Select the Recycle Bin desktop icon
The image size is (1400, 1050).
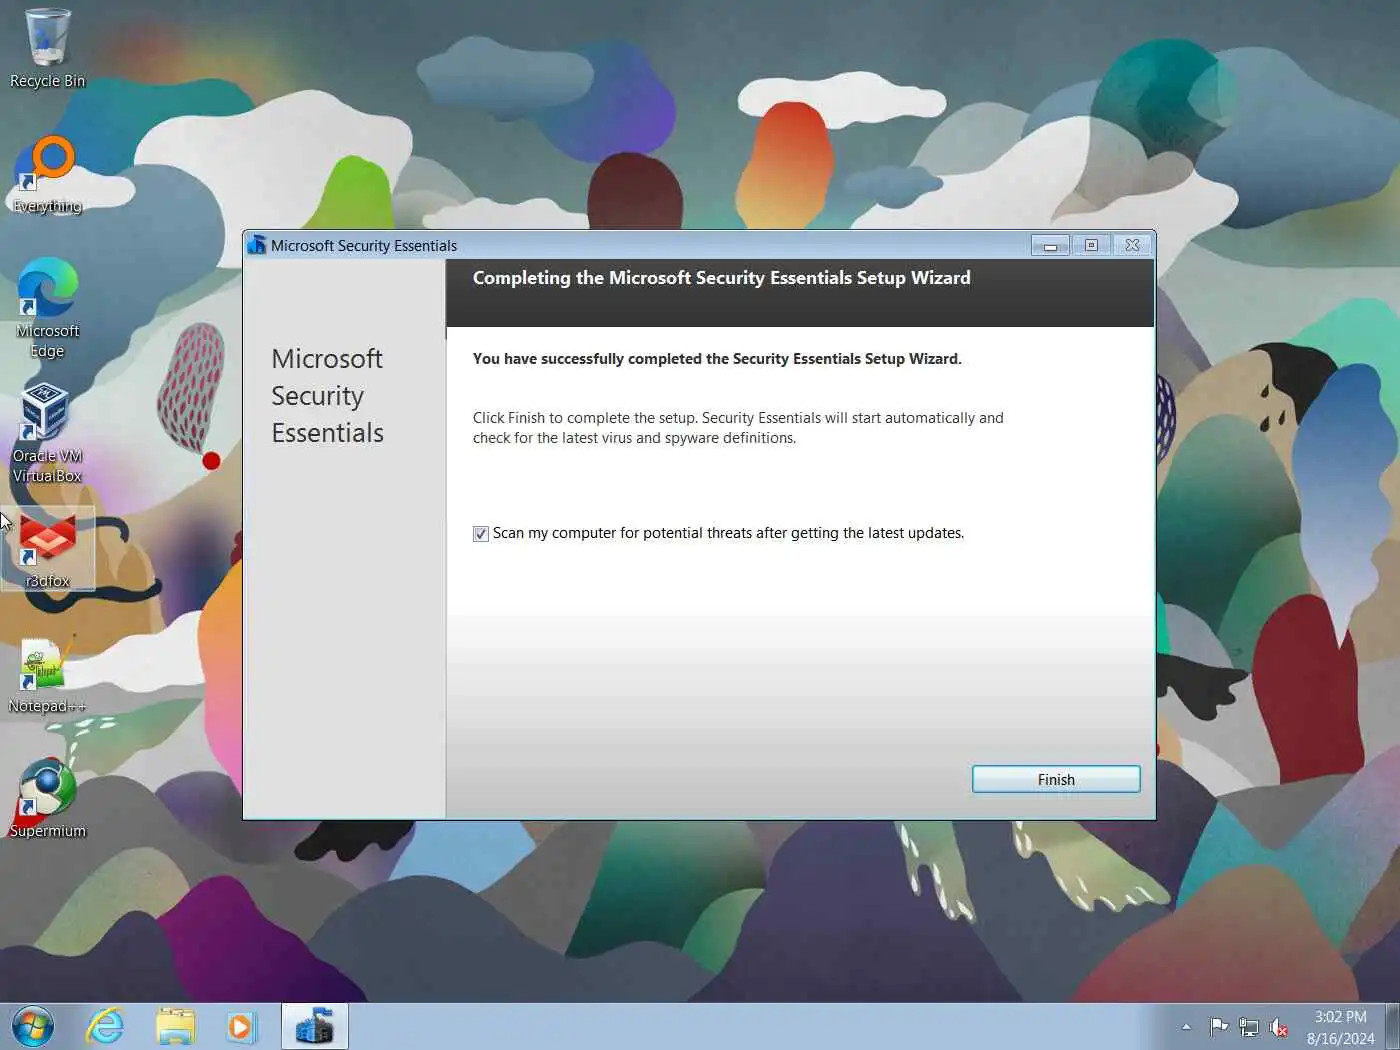47,49
